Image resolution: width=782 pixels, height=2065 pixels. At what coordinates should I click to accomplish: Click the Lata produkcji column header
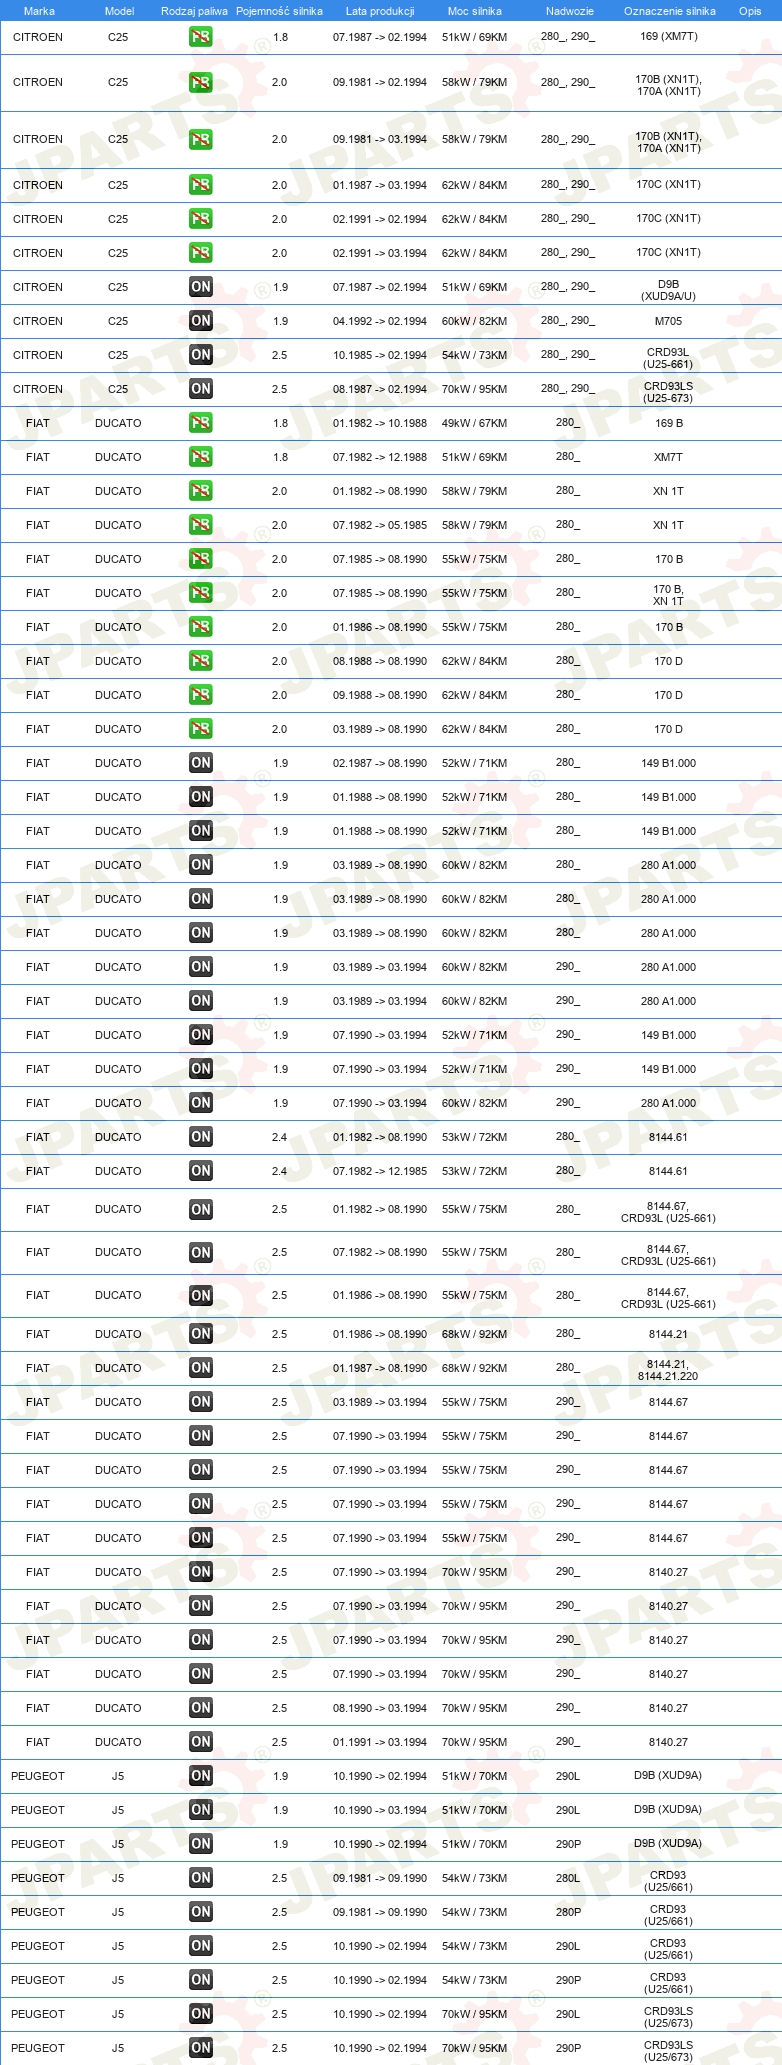(x=380, y=11)
